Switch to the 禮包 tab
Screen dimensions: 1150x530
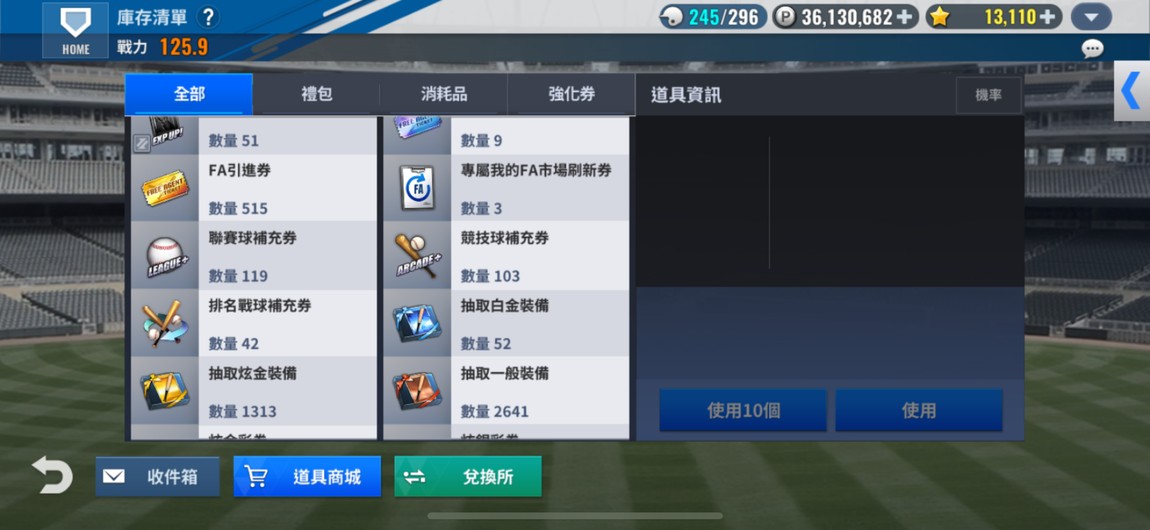pyautogui.click(x=317, y=94)
